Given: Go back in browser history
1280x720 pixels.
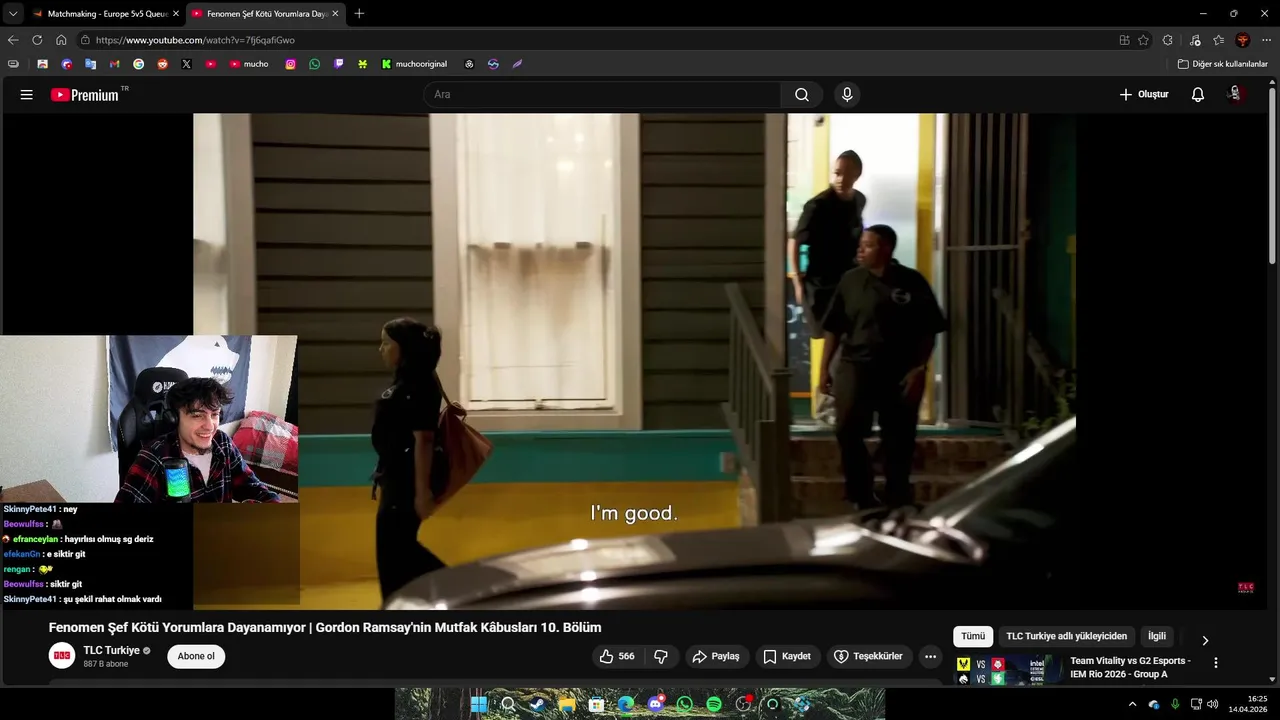Looking at the screenshot, I should pos(13,40).
